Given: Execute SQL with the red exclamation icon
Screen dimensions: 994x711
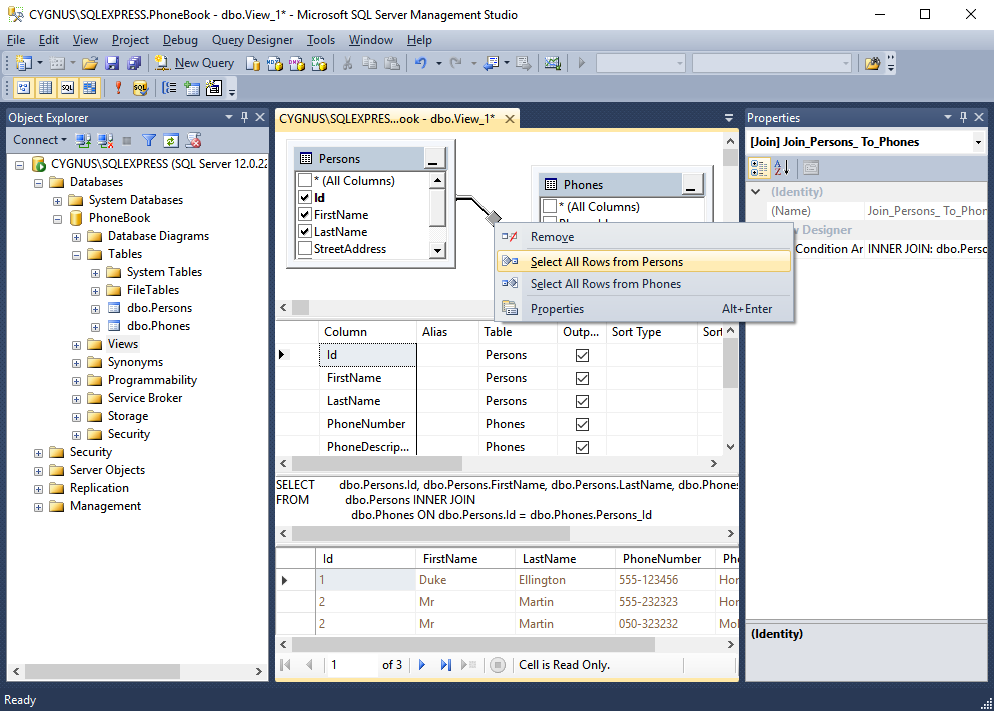Looking at the screenshot, I should coord(118,87).
